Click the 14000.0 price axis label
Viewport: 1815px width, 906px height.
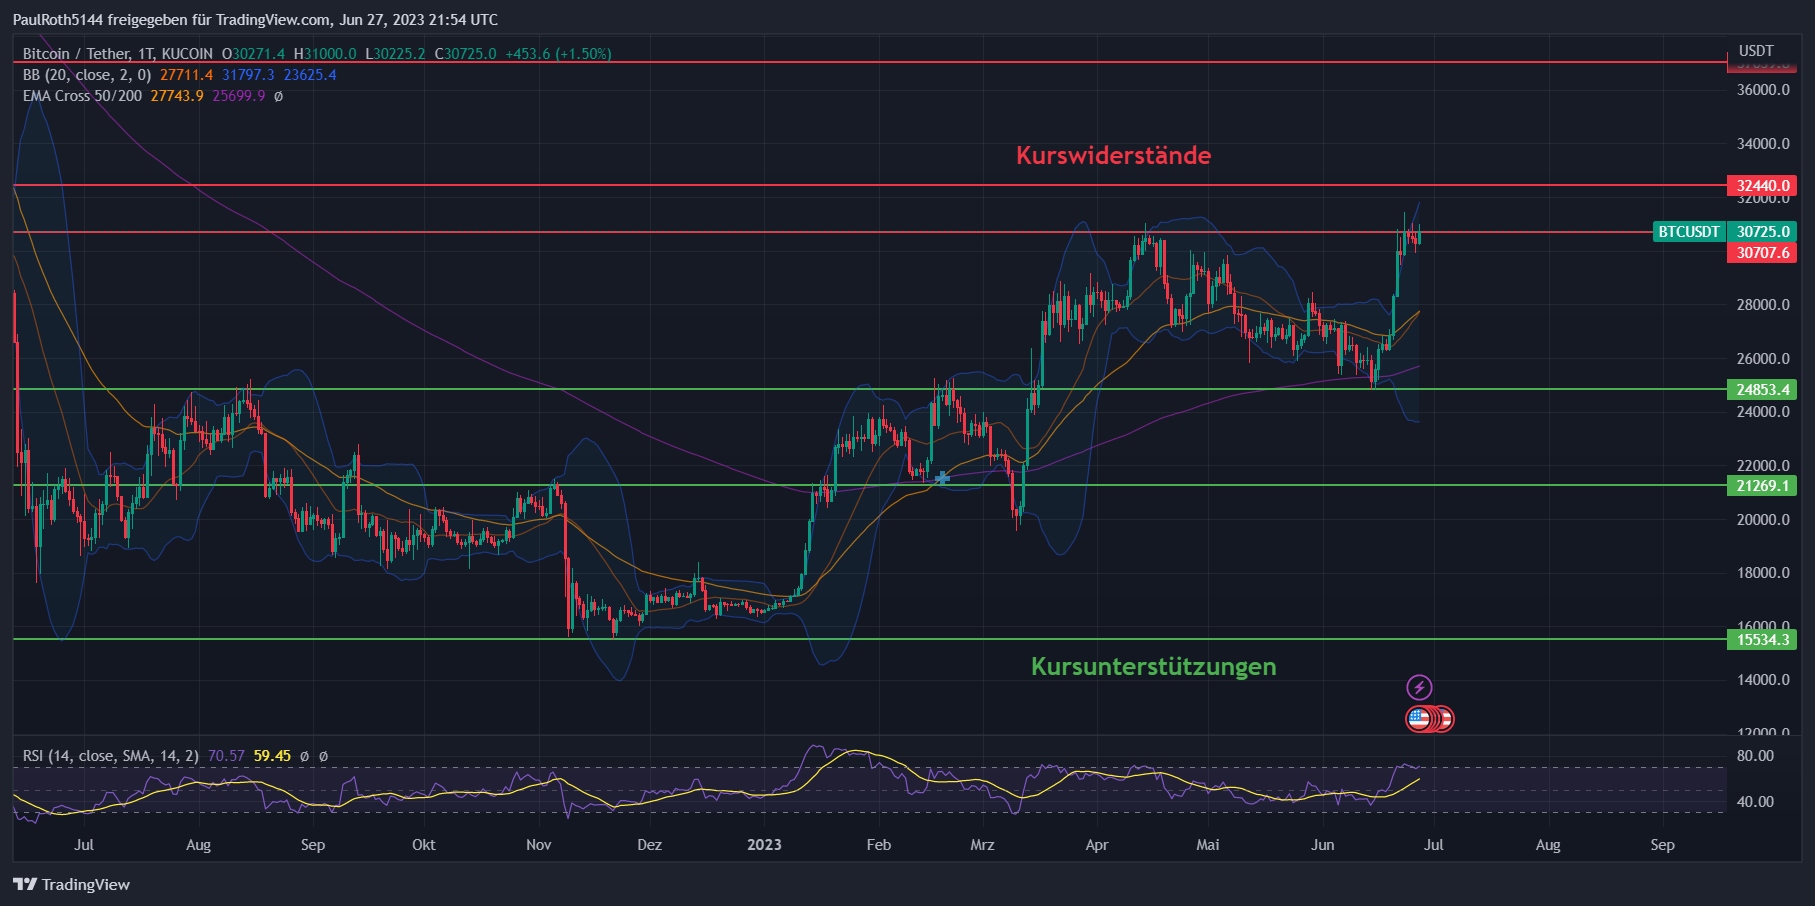pyautogui.click(x=1763, y=680)
